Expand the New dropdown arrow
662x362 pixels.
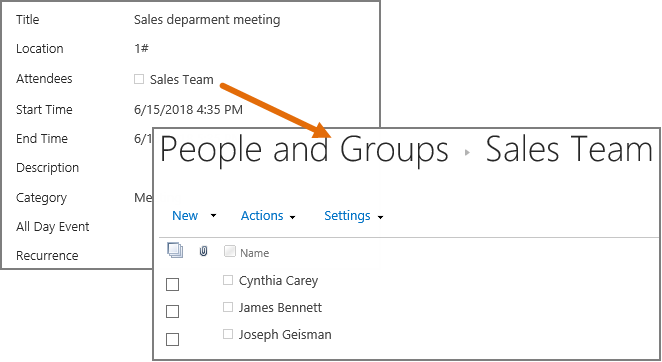click(x=213, y=216)
